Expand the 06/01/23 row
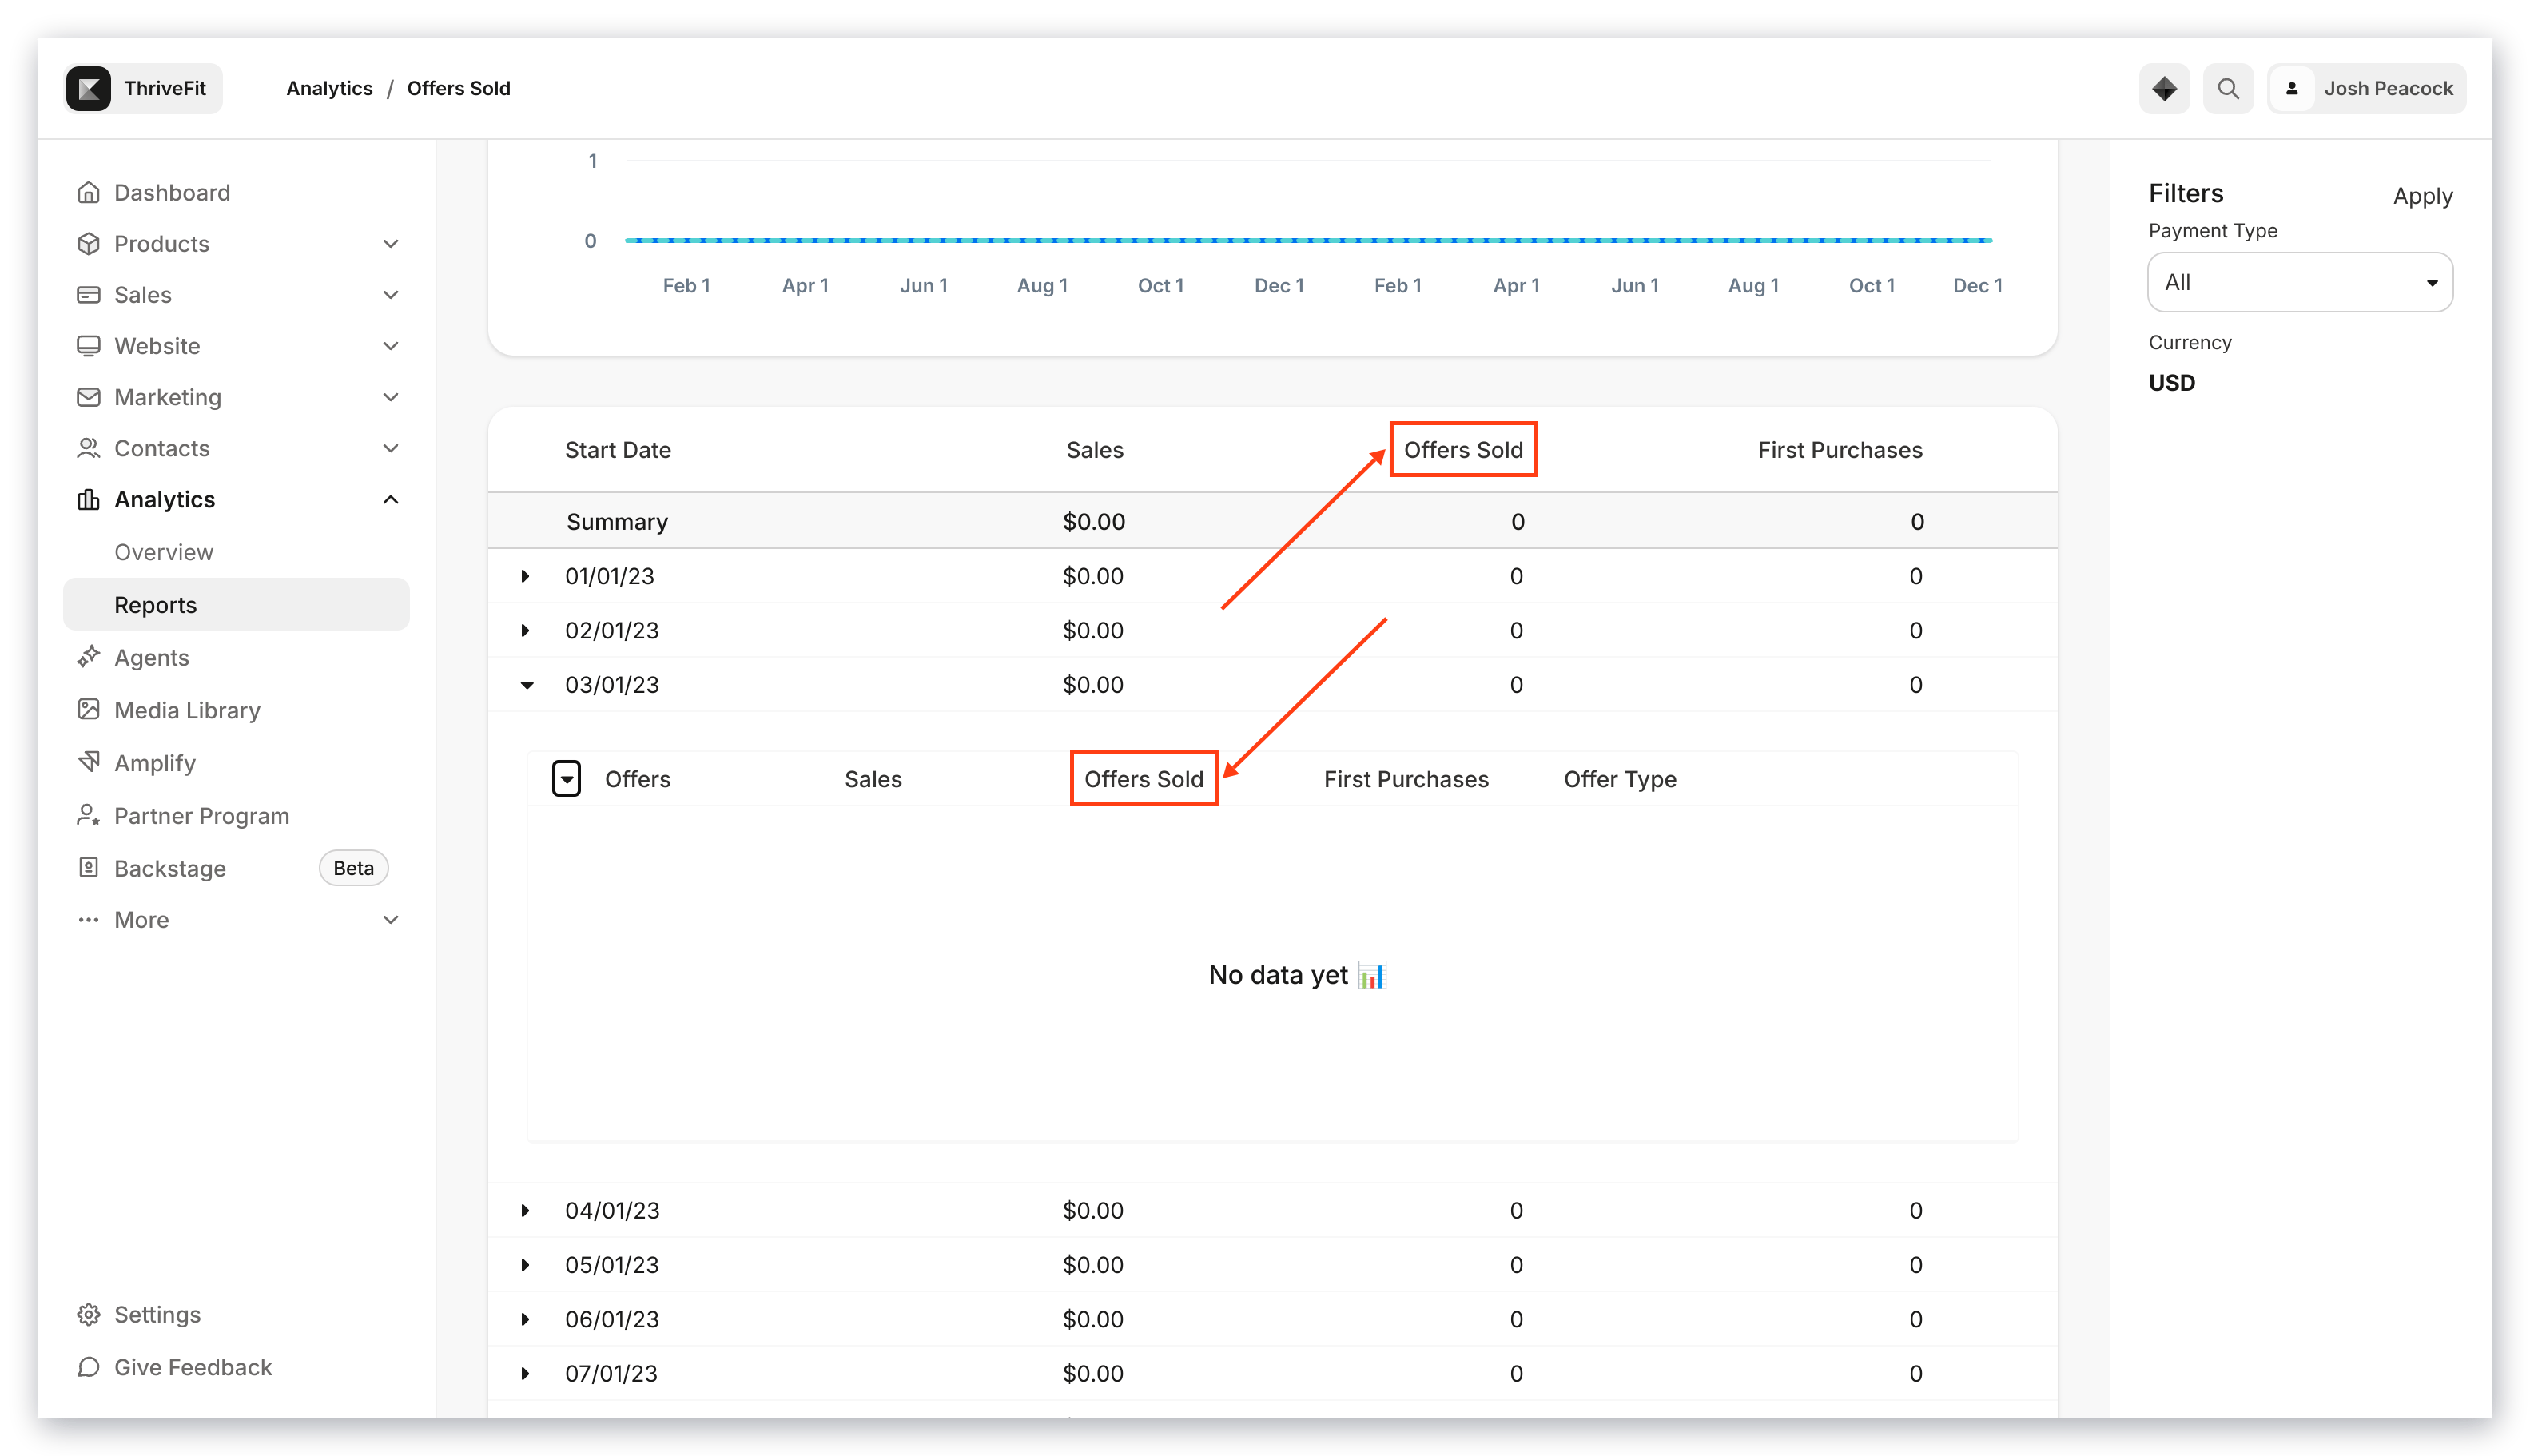This screenshot has height=1456, width=2530. click(x=525, y=1318)
